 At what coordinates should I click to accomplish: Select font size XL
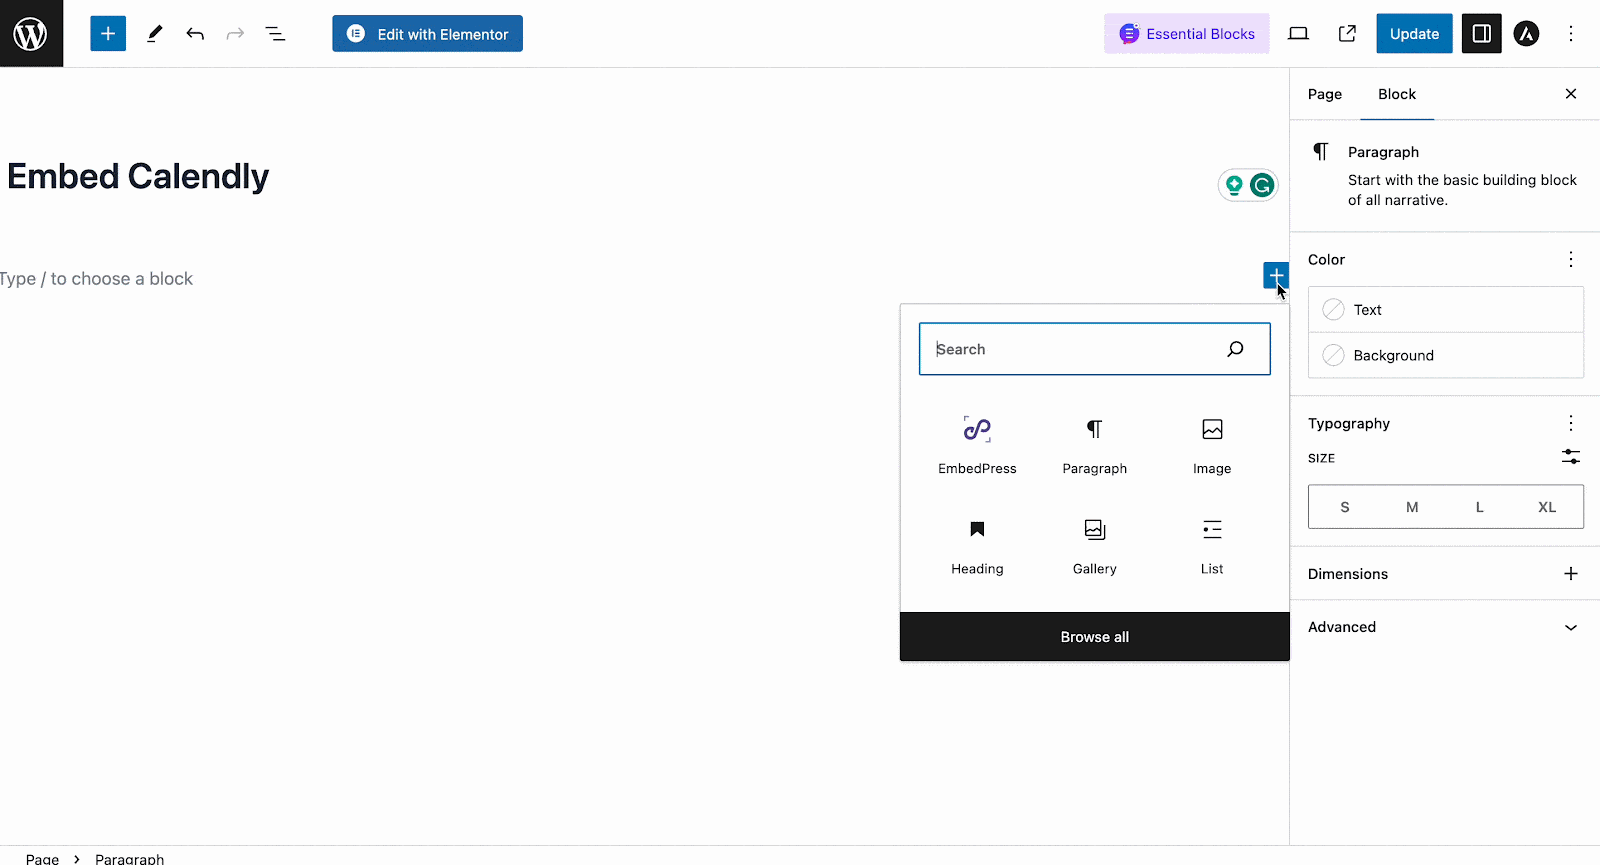point(1547,507)
